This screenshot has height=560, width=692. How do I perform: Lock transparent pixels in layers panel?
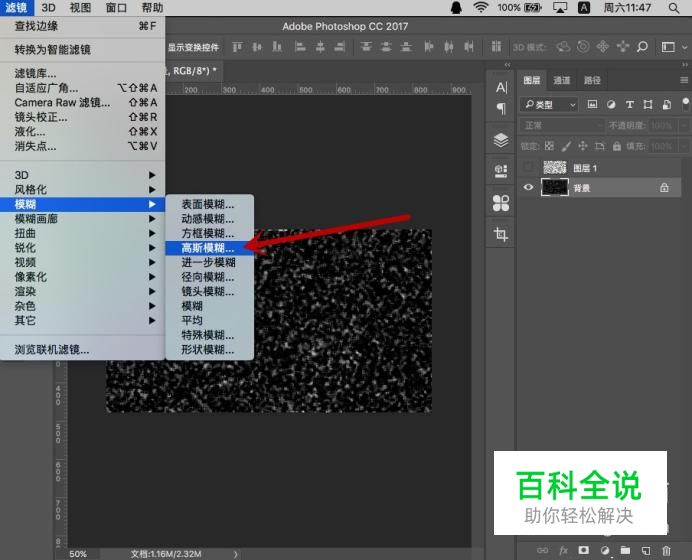(x=549, y=146)
